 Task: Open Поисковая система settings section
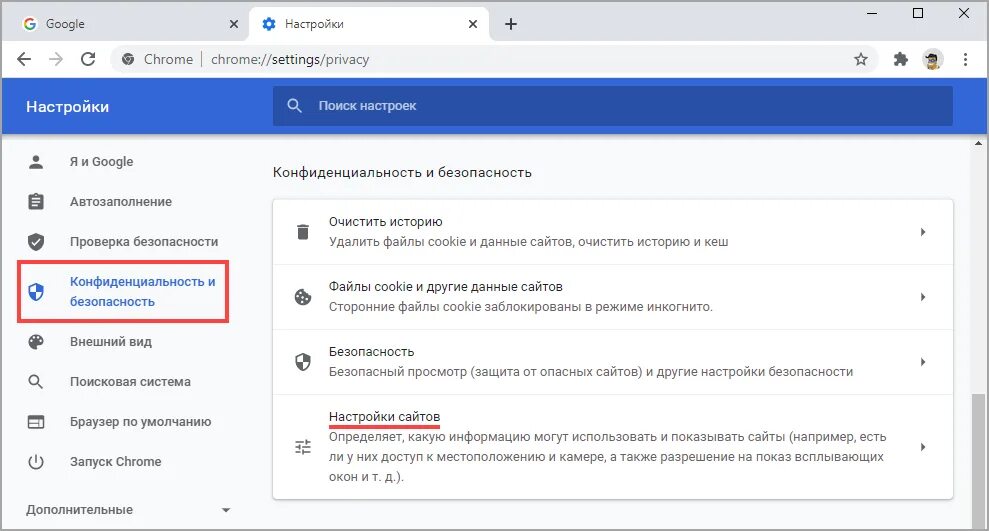tap(131, 382)
